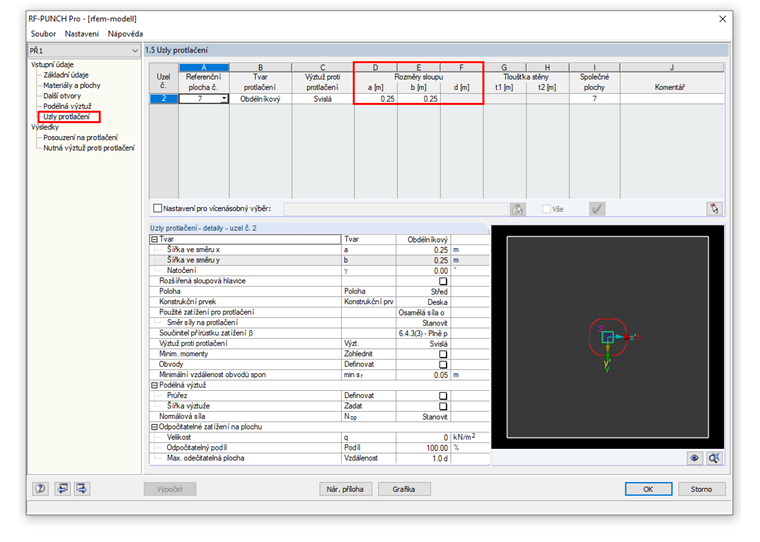
Task: Click the Velikost q value 0
Action: [x=423, y=437]
